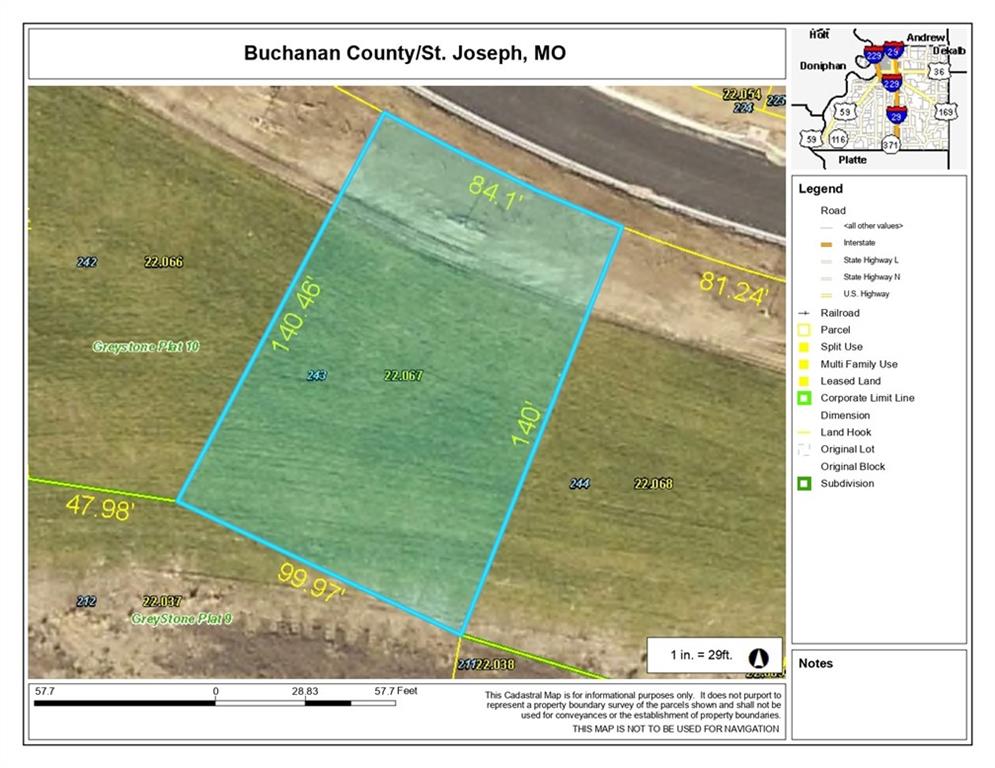The image size is (995, 768).
Task: Click the US Highway 169 shield icon
Action: (946, 112)
